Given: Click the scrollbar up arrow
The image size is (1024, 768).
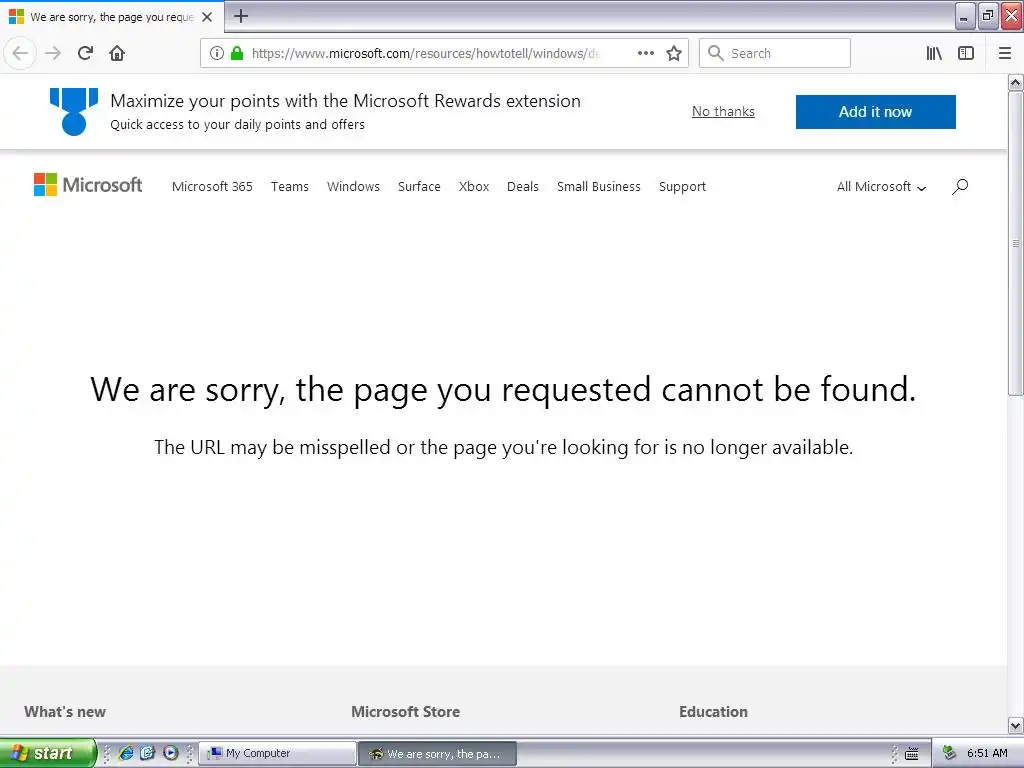Looking at the screenshot, I should (x=1015, y=82).
